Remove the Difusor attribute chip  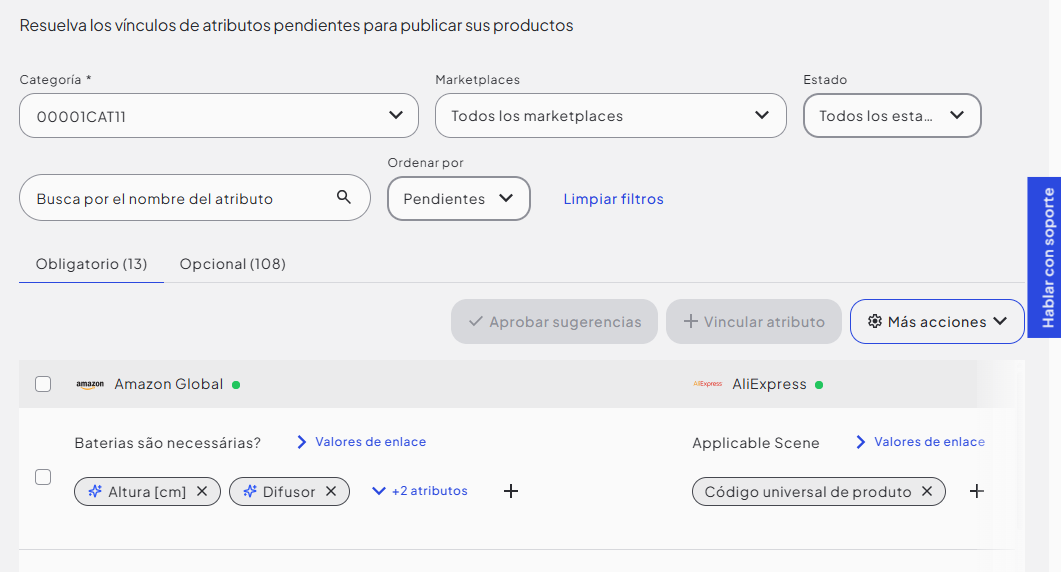tap(331, 491)
